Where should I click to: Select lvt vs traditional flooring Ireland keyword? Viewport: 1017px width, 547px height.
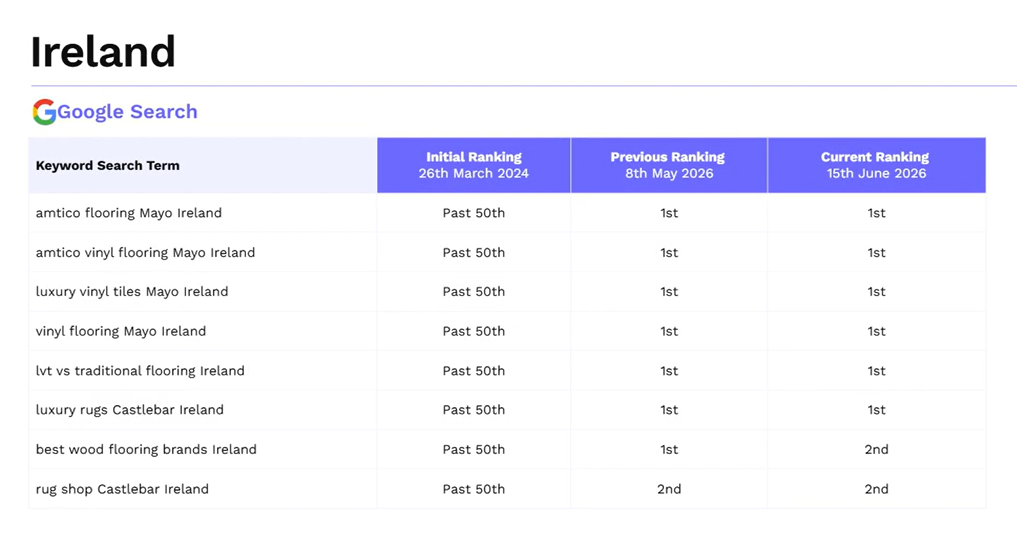[x=140, y=371]
